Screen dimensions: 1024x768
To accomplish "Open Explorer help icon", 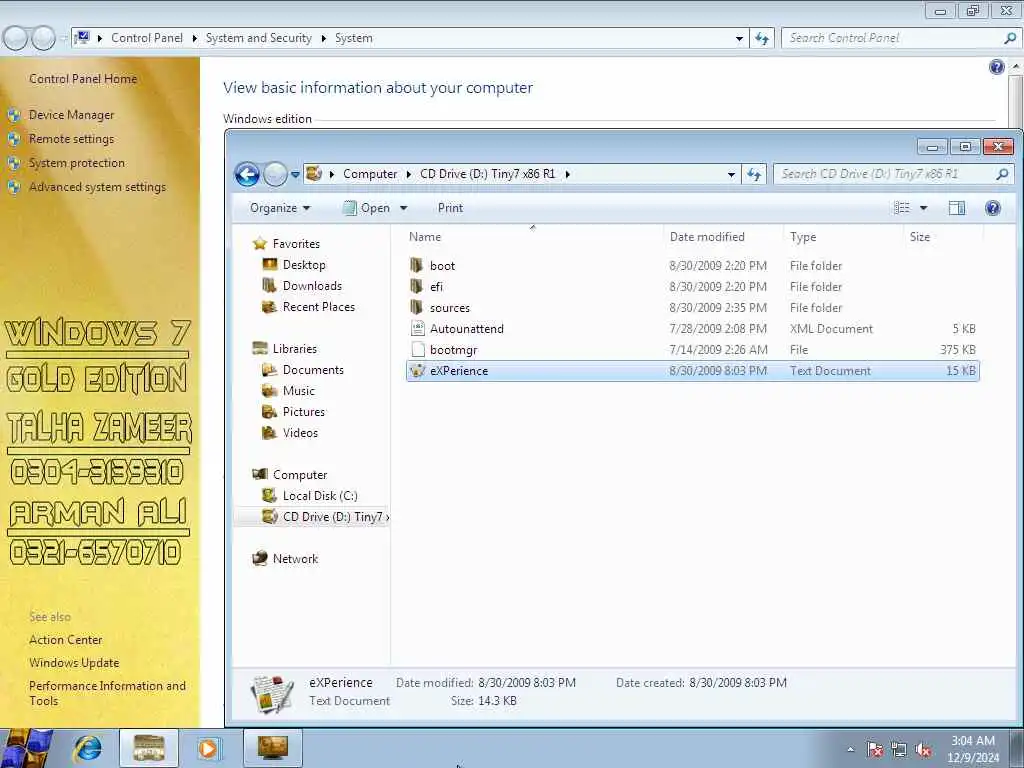I will [993, 208].
